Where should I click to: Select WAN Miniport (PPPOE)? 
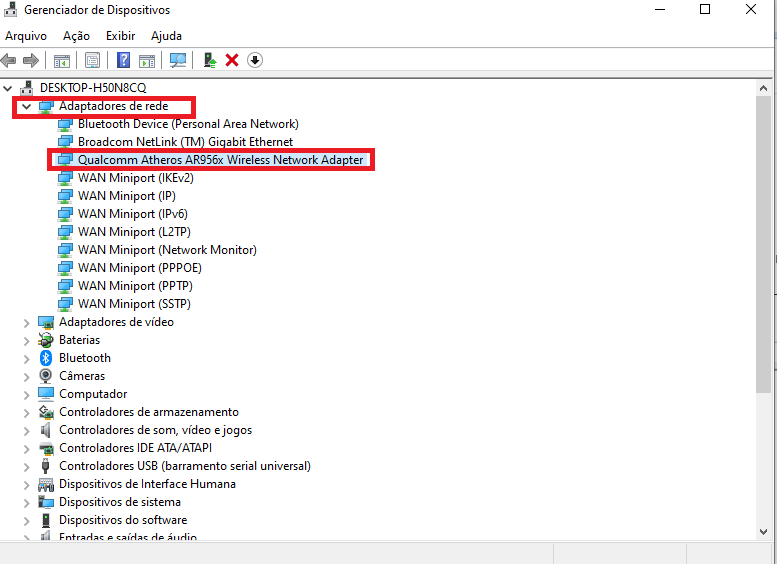click(x=140, y=268)
